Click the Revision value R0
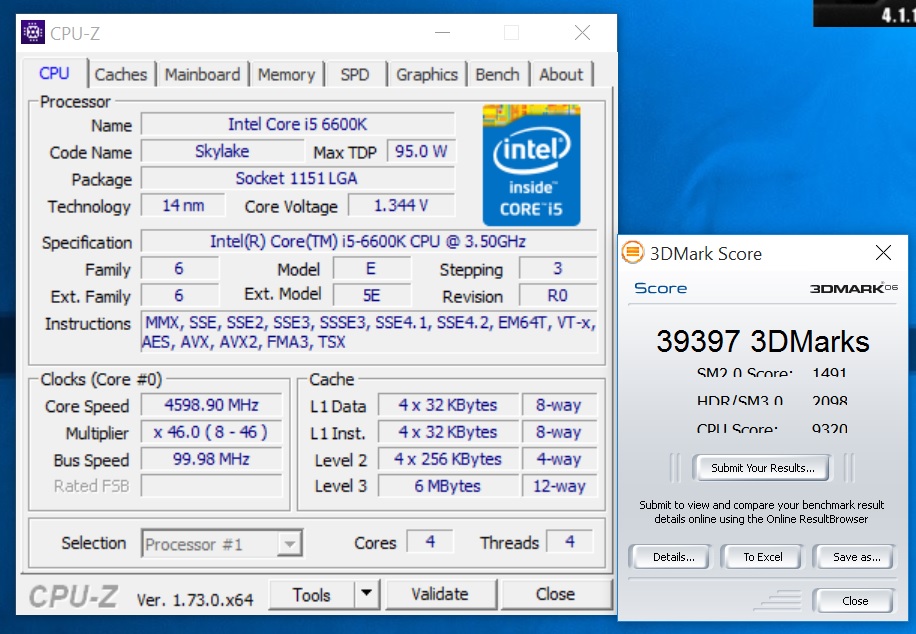Image resolution: width=916 pixels, height=634 pixels. (x=557, y=296)
